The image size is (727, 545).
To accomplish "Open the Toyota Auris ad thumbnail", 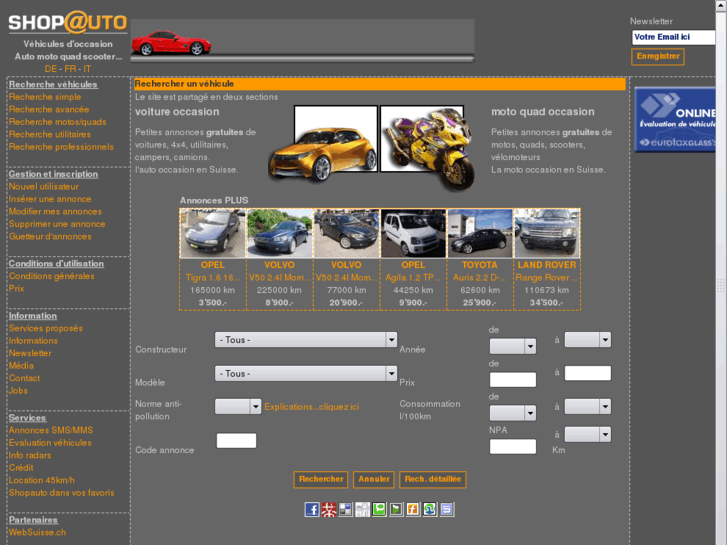I will pyautogui.click(x=480, y=233).
